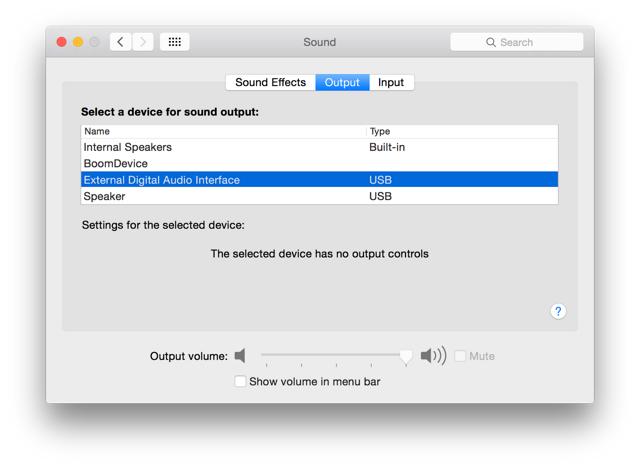Switch to the Sound Effects tab
Image resolution: width=640 pixels, height=469 pixels.
click(271, 82)
